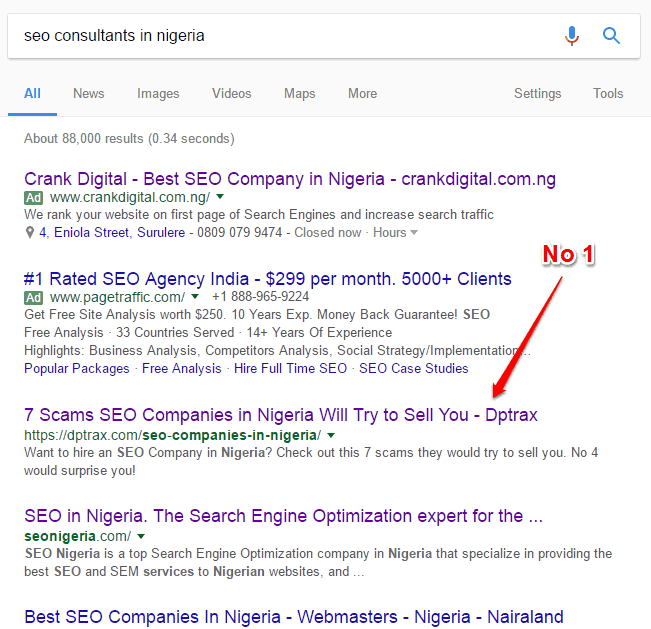Image resolution: width=651 pixels, height=629 pixels.
Task: Switch to the News tab
Action: coord(88,94)
